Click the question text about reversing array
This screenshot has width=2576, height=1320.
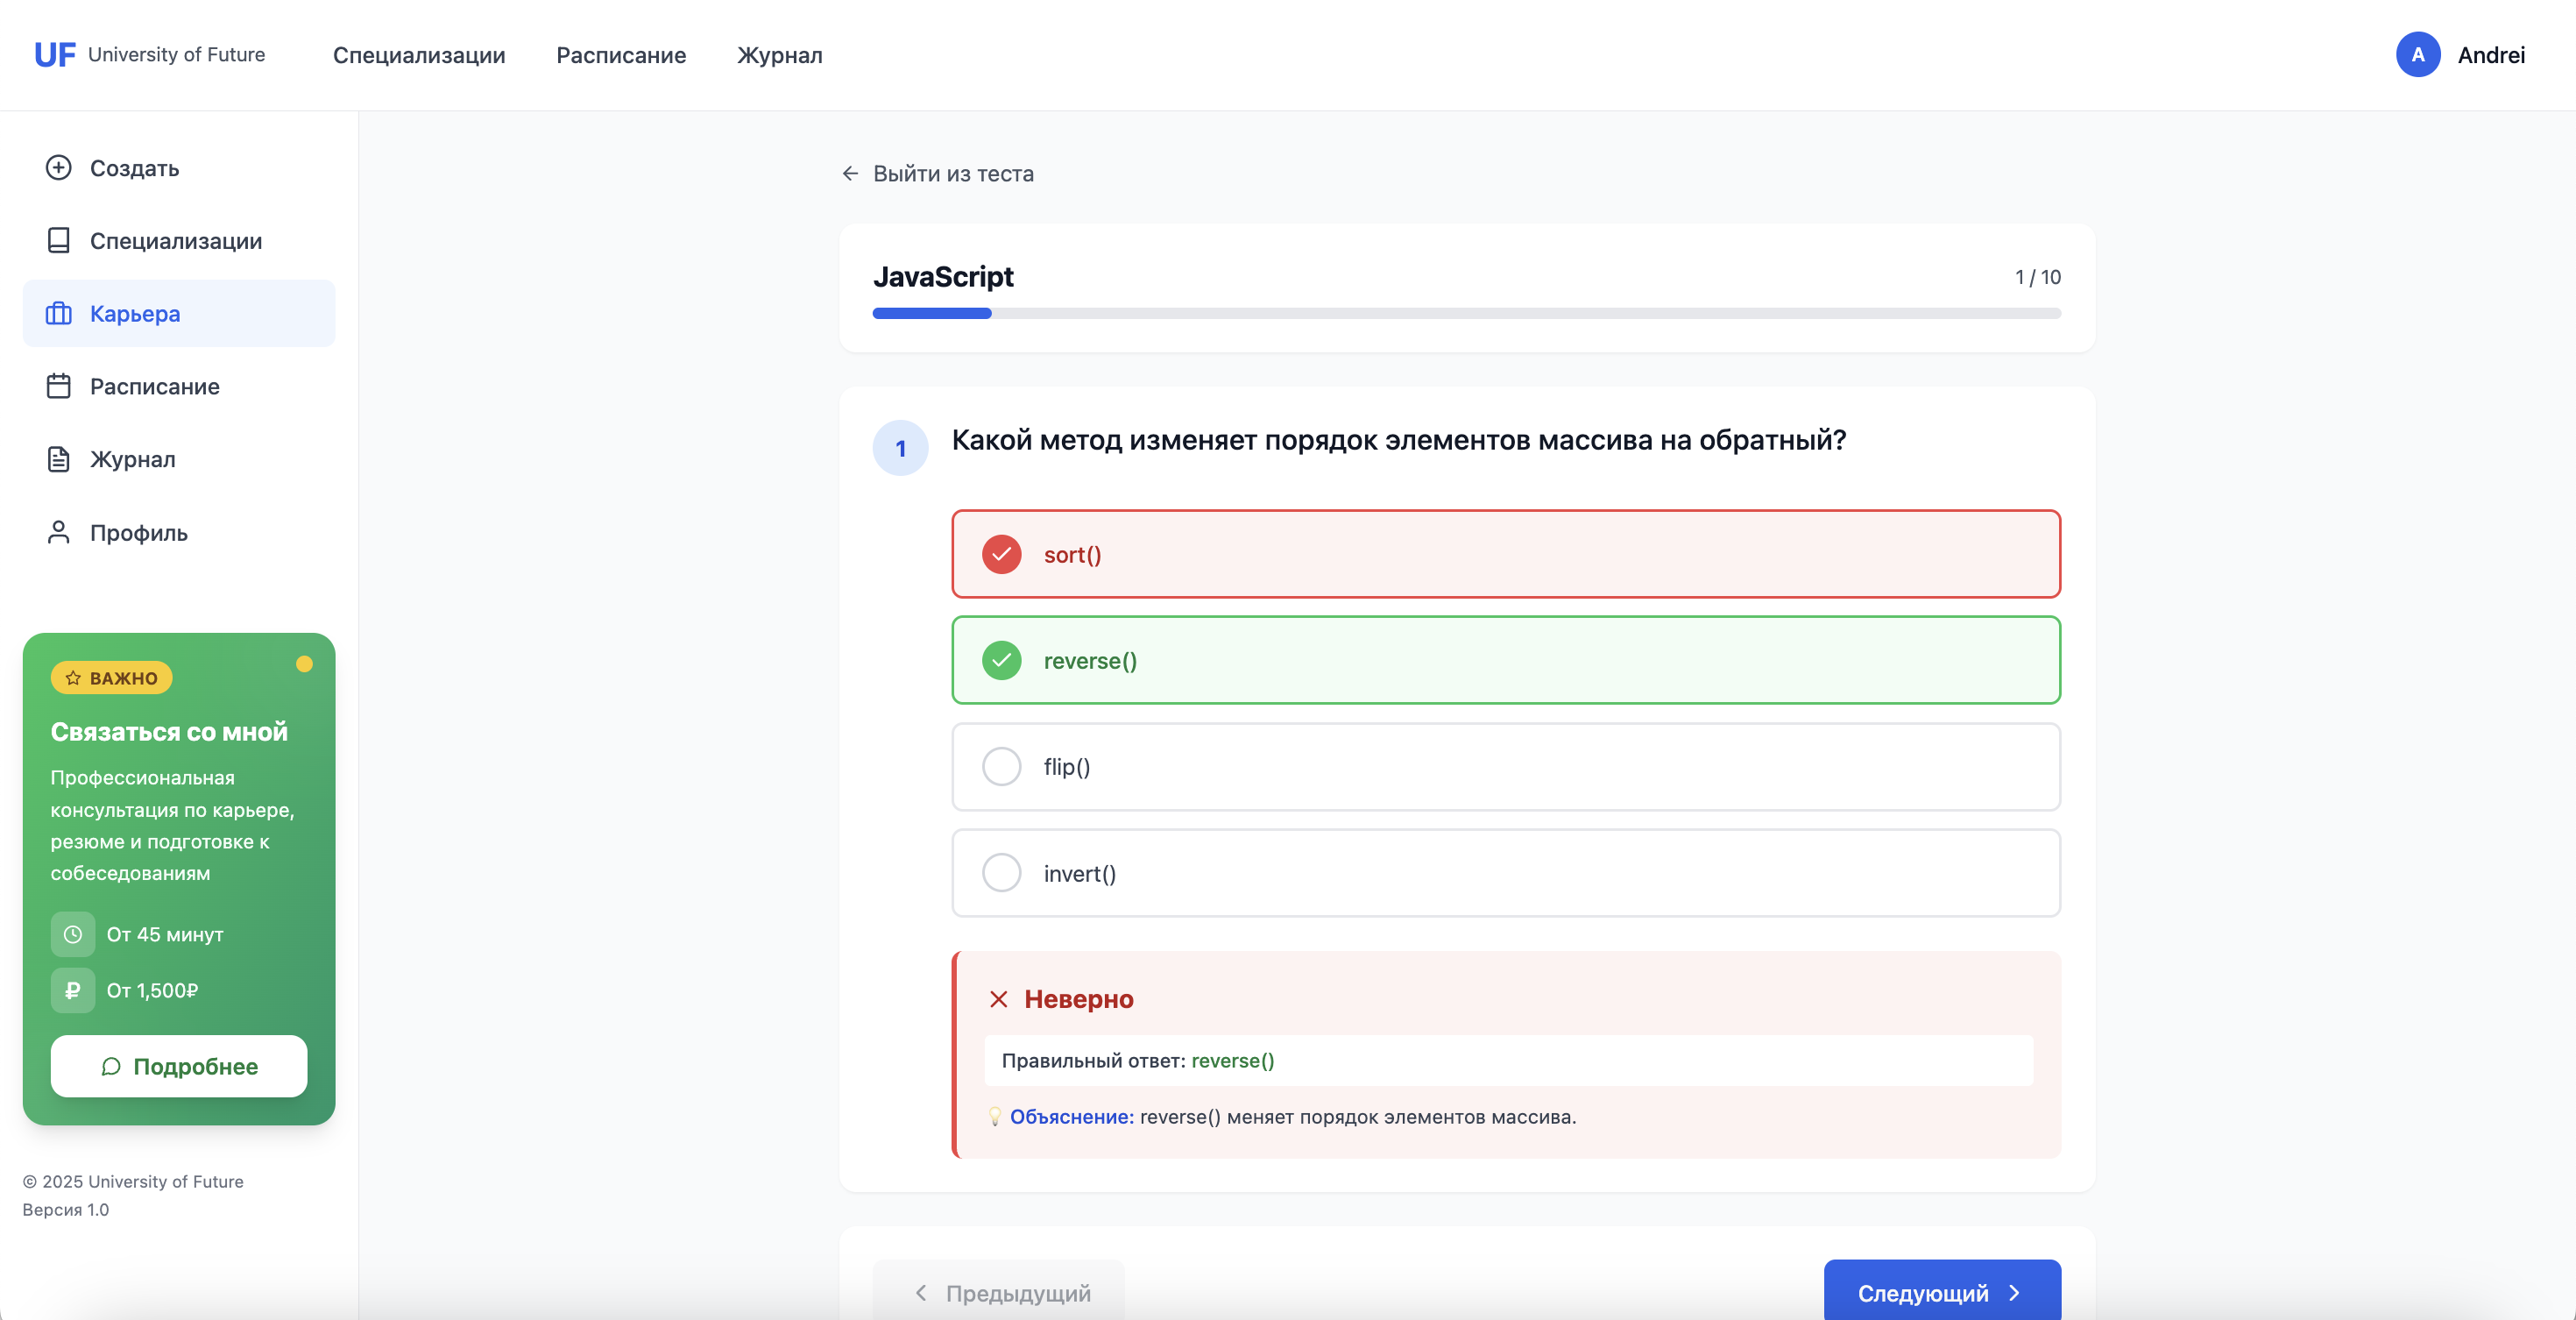pos(1398,440)
